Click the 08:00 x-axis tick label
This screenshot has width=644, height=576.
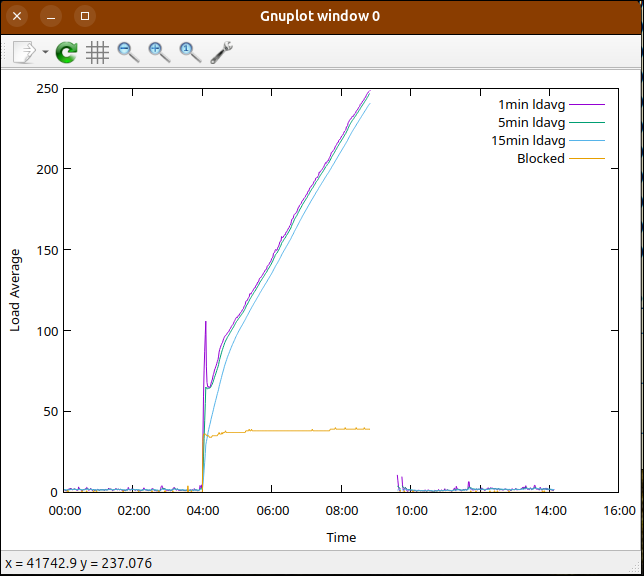point(342,511)
